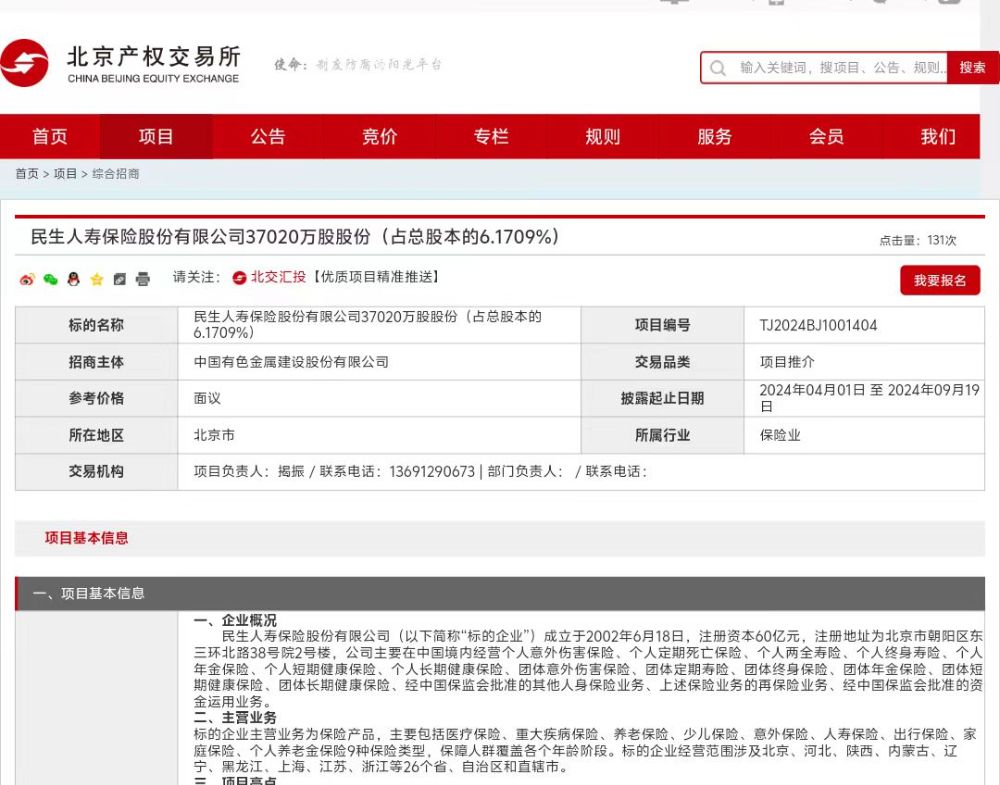The image size is (1000, 785).
Task: Go to 项目 in the breadcrumb
Action: (65, 173)
